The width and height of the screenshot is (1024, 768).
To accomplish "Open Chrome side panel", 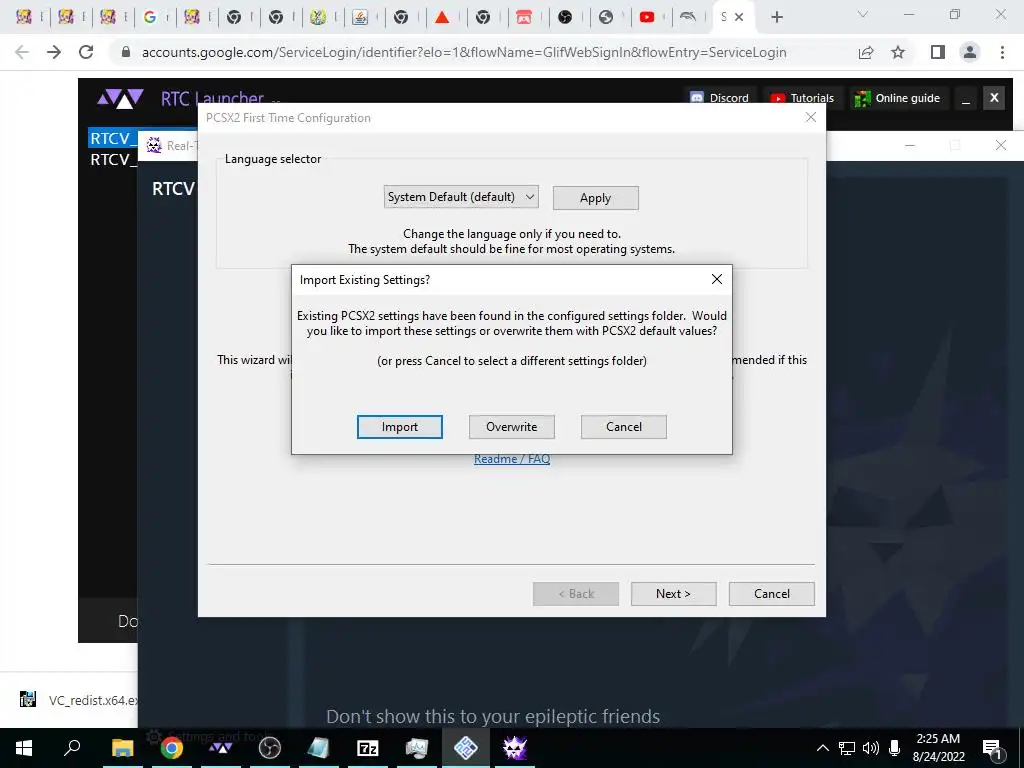I will point(938,52).
